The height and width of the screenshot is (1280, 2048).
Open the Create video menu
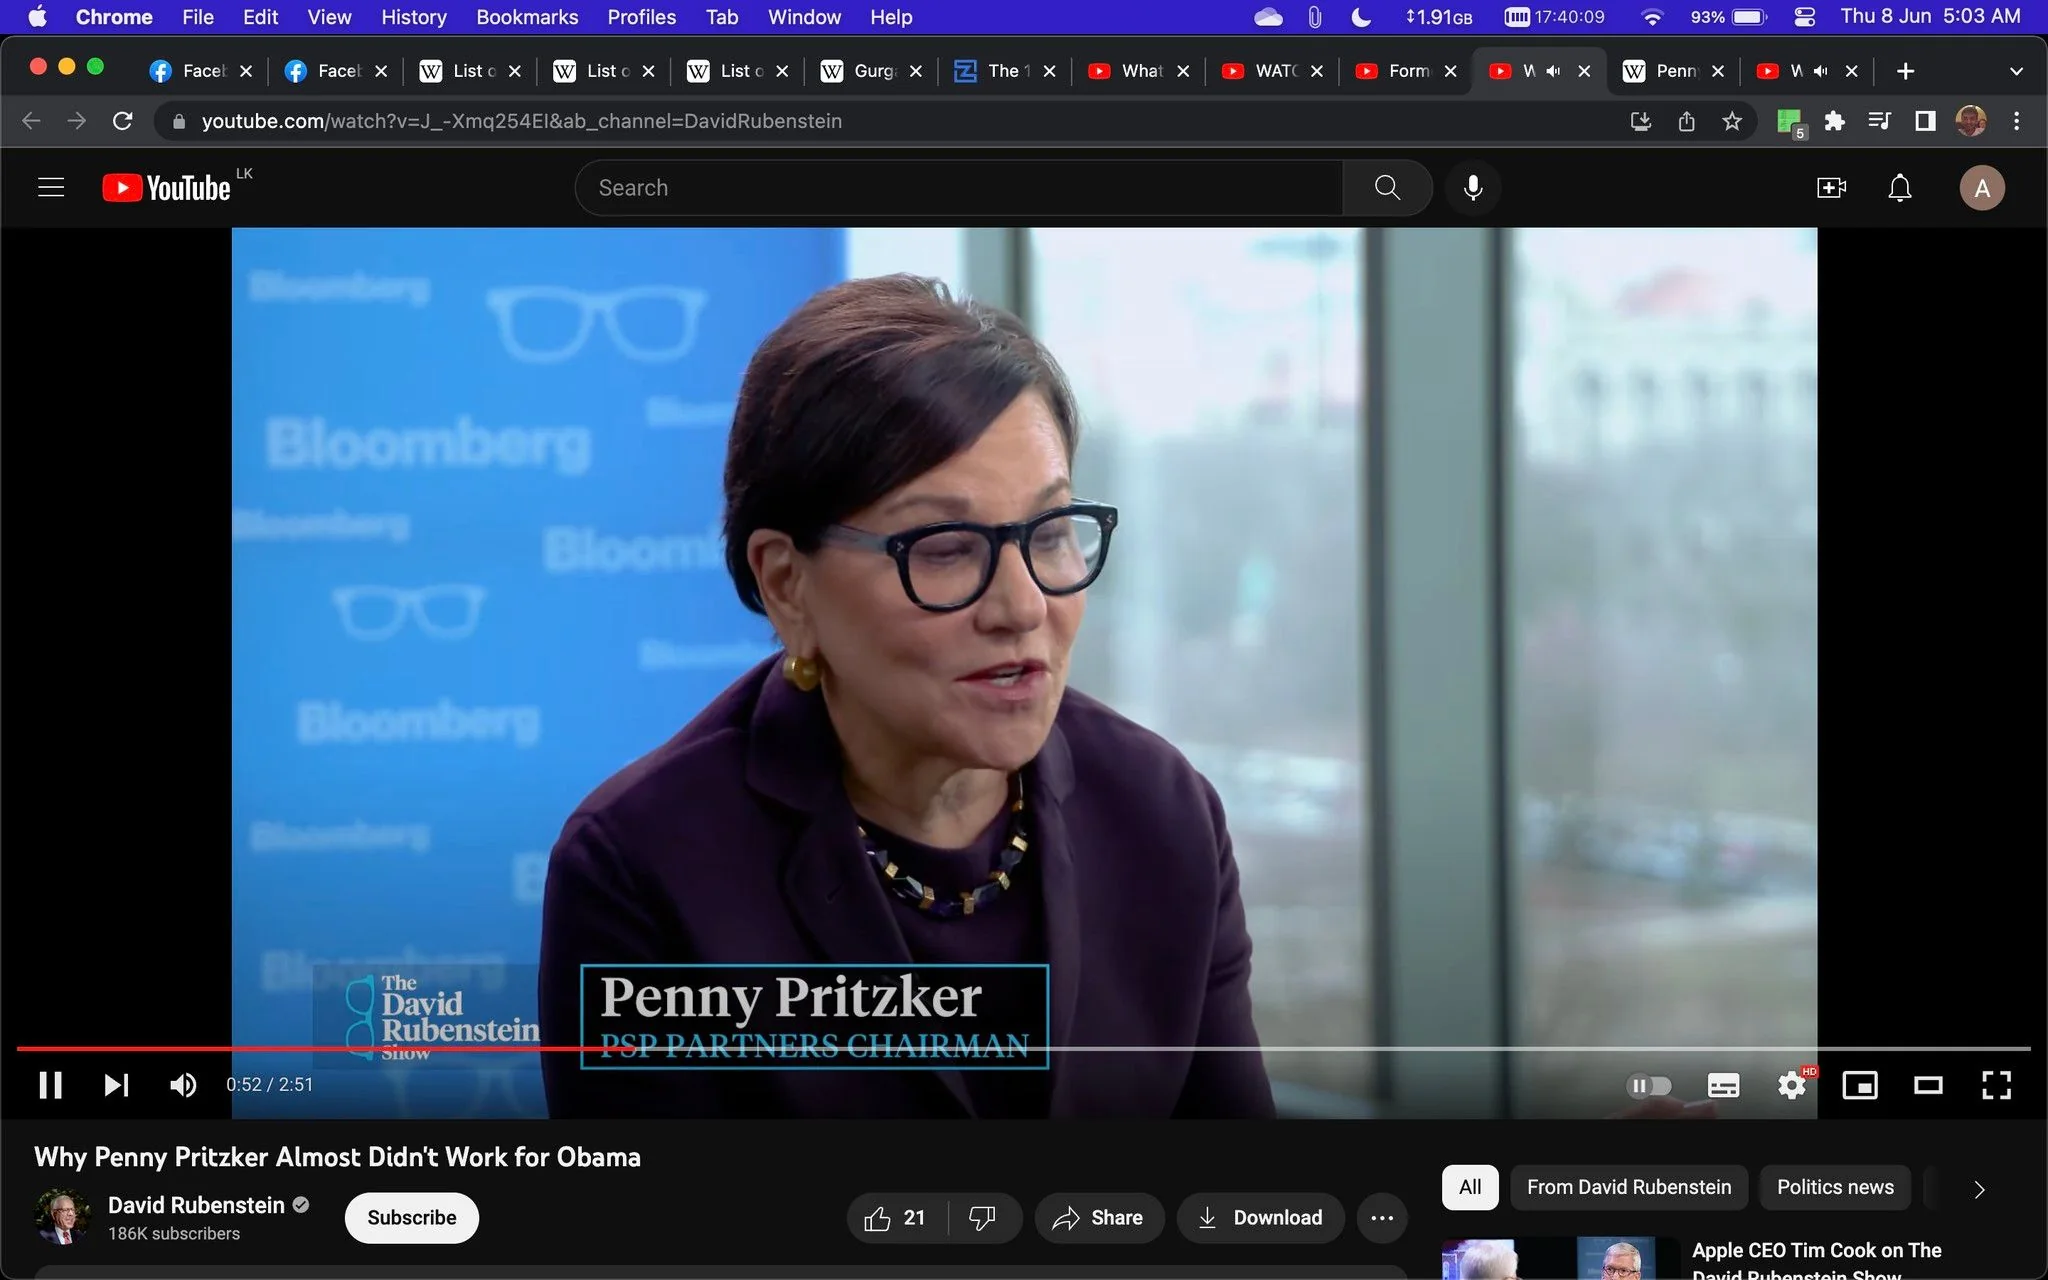point(1831,188)
